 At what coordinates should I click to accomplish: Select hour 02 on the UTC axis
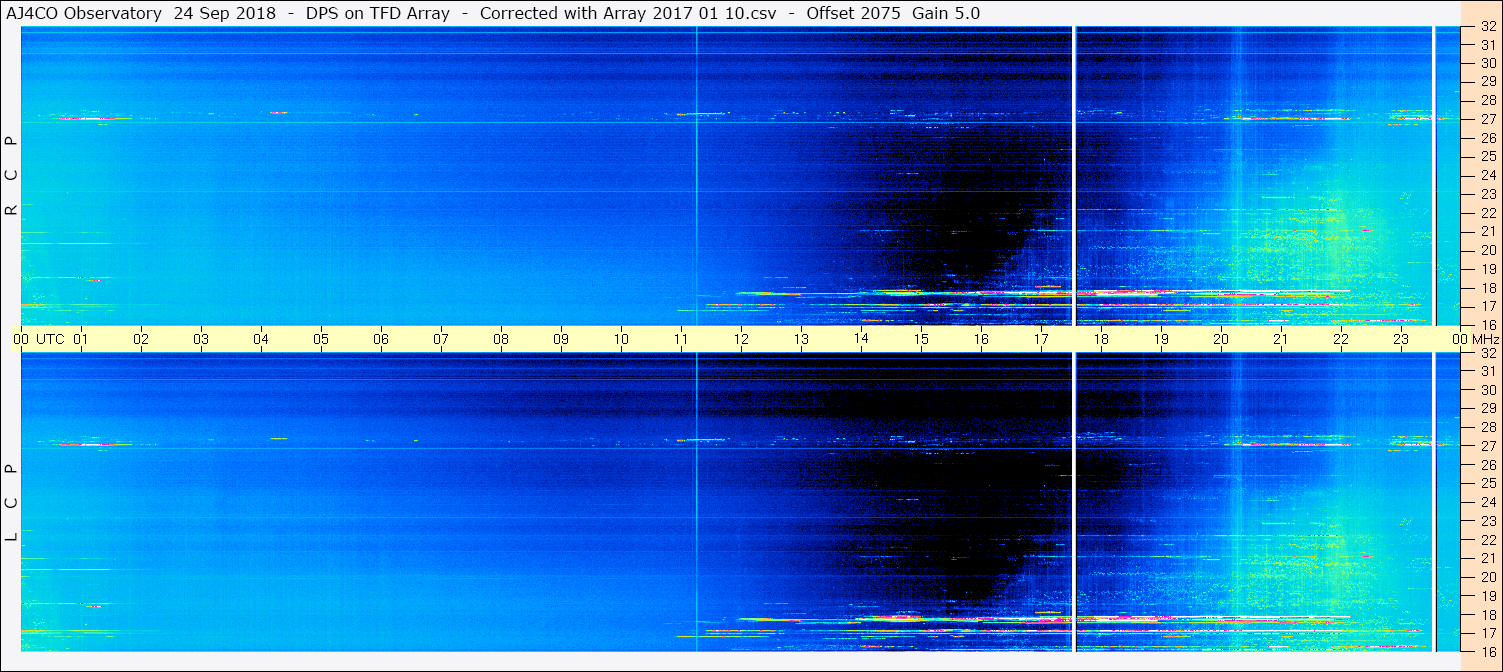(141, 339)
